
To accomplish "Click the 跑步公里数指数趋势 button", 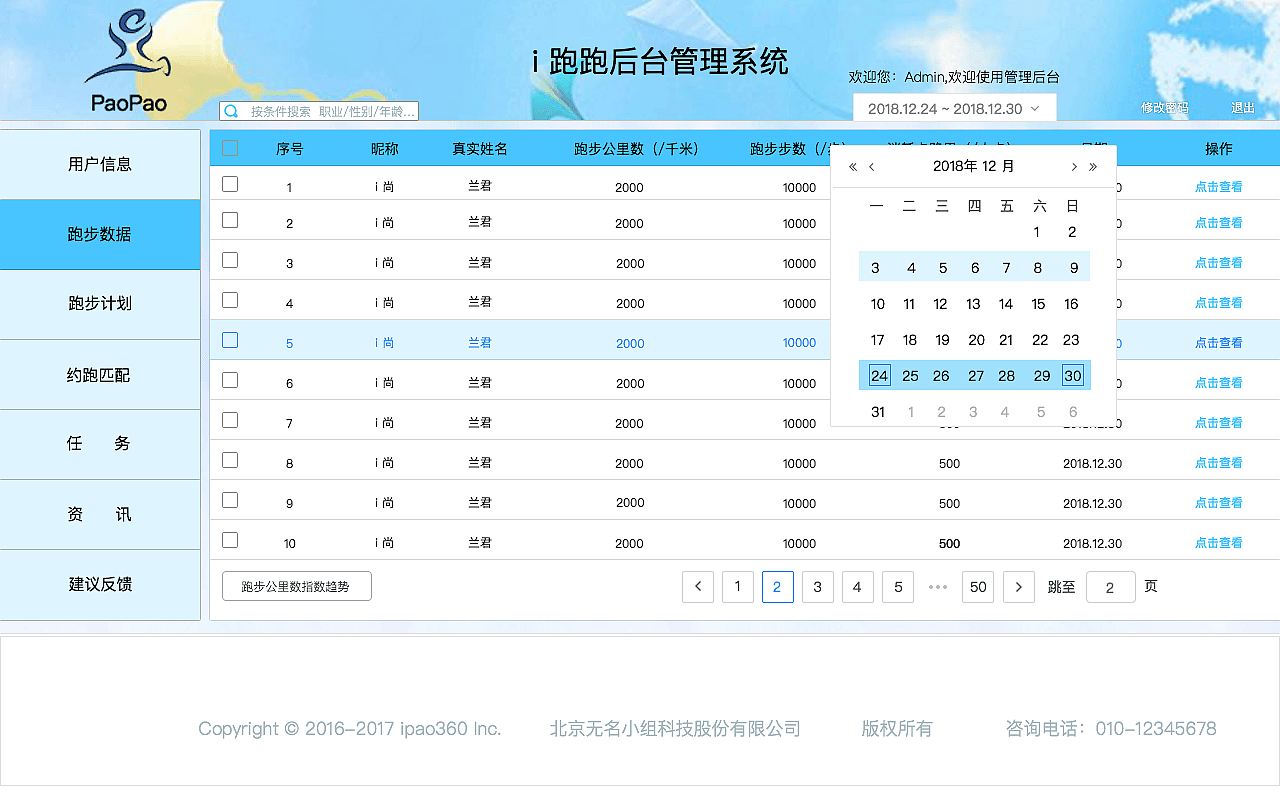I will click(x=296, y=587).
